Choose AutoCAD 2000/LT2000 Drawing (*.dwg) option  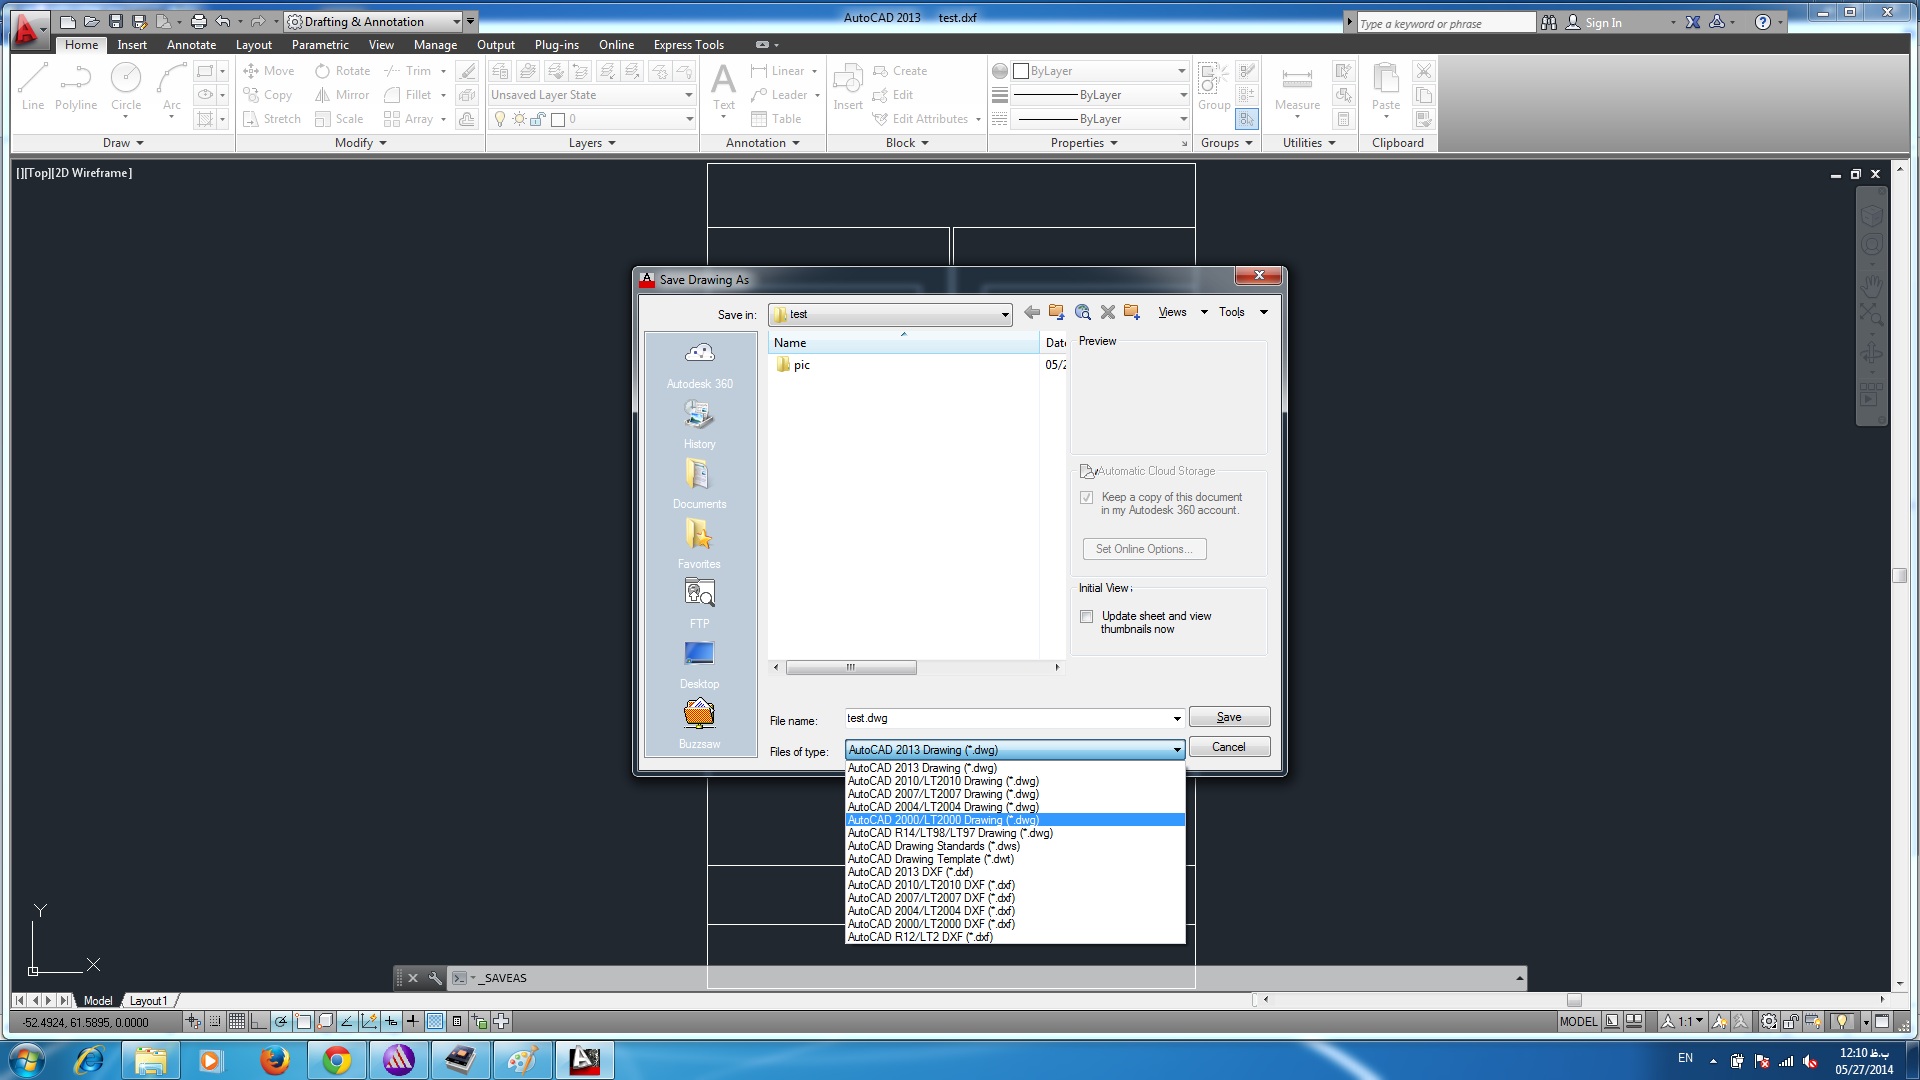(943, 820)
